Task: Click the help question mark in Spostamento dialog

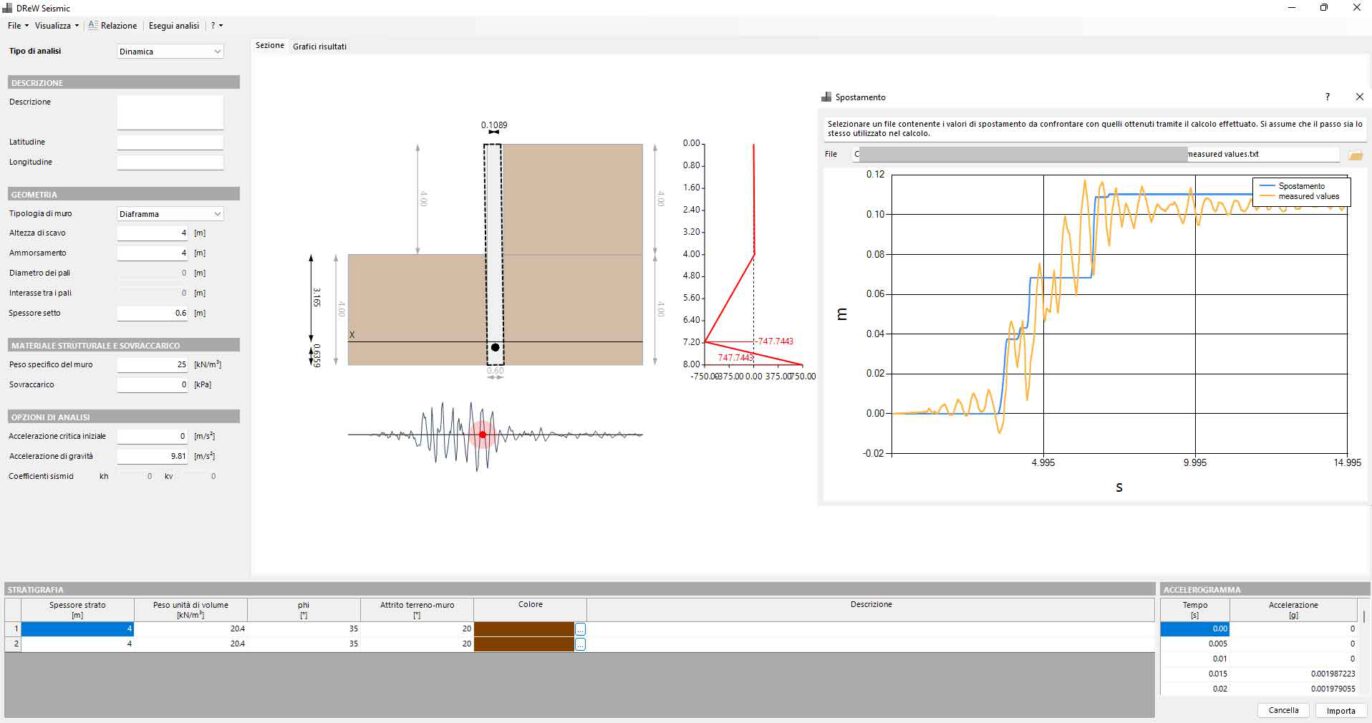Action: [x=1327, y=97]
